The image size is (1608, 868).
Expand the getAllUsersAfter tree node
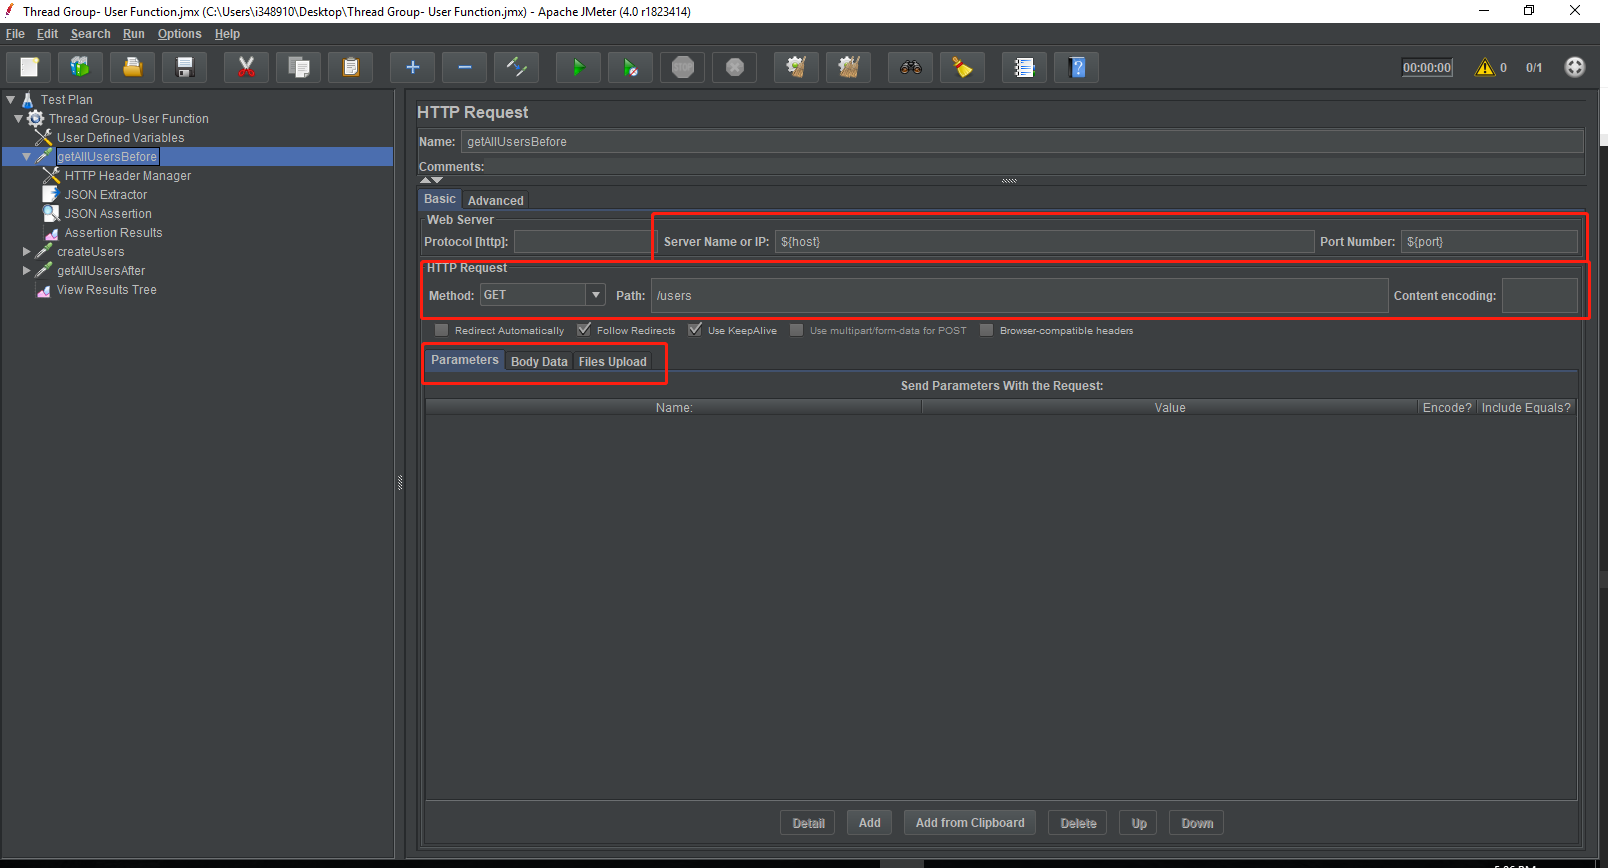[x=26, y=270]
